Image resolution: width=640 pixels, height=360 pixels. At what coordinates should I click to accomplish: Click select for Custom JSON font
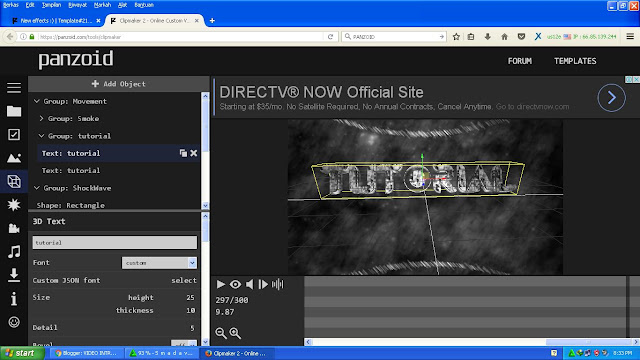point(184,280)
